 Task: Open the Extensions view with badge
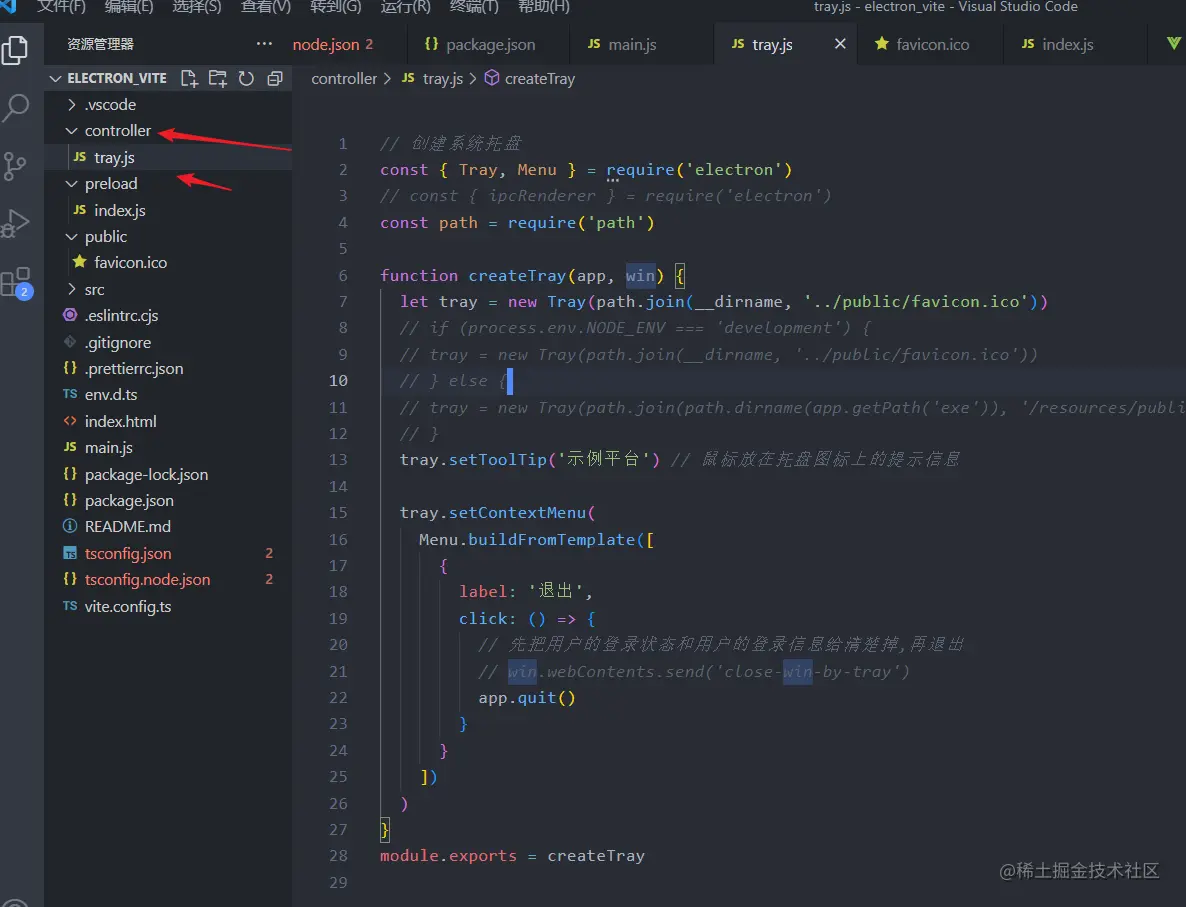pos(17,282)
